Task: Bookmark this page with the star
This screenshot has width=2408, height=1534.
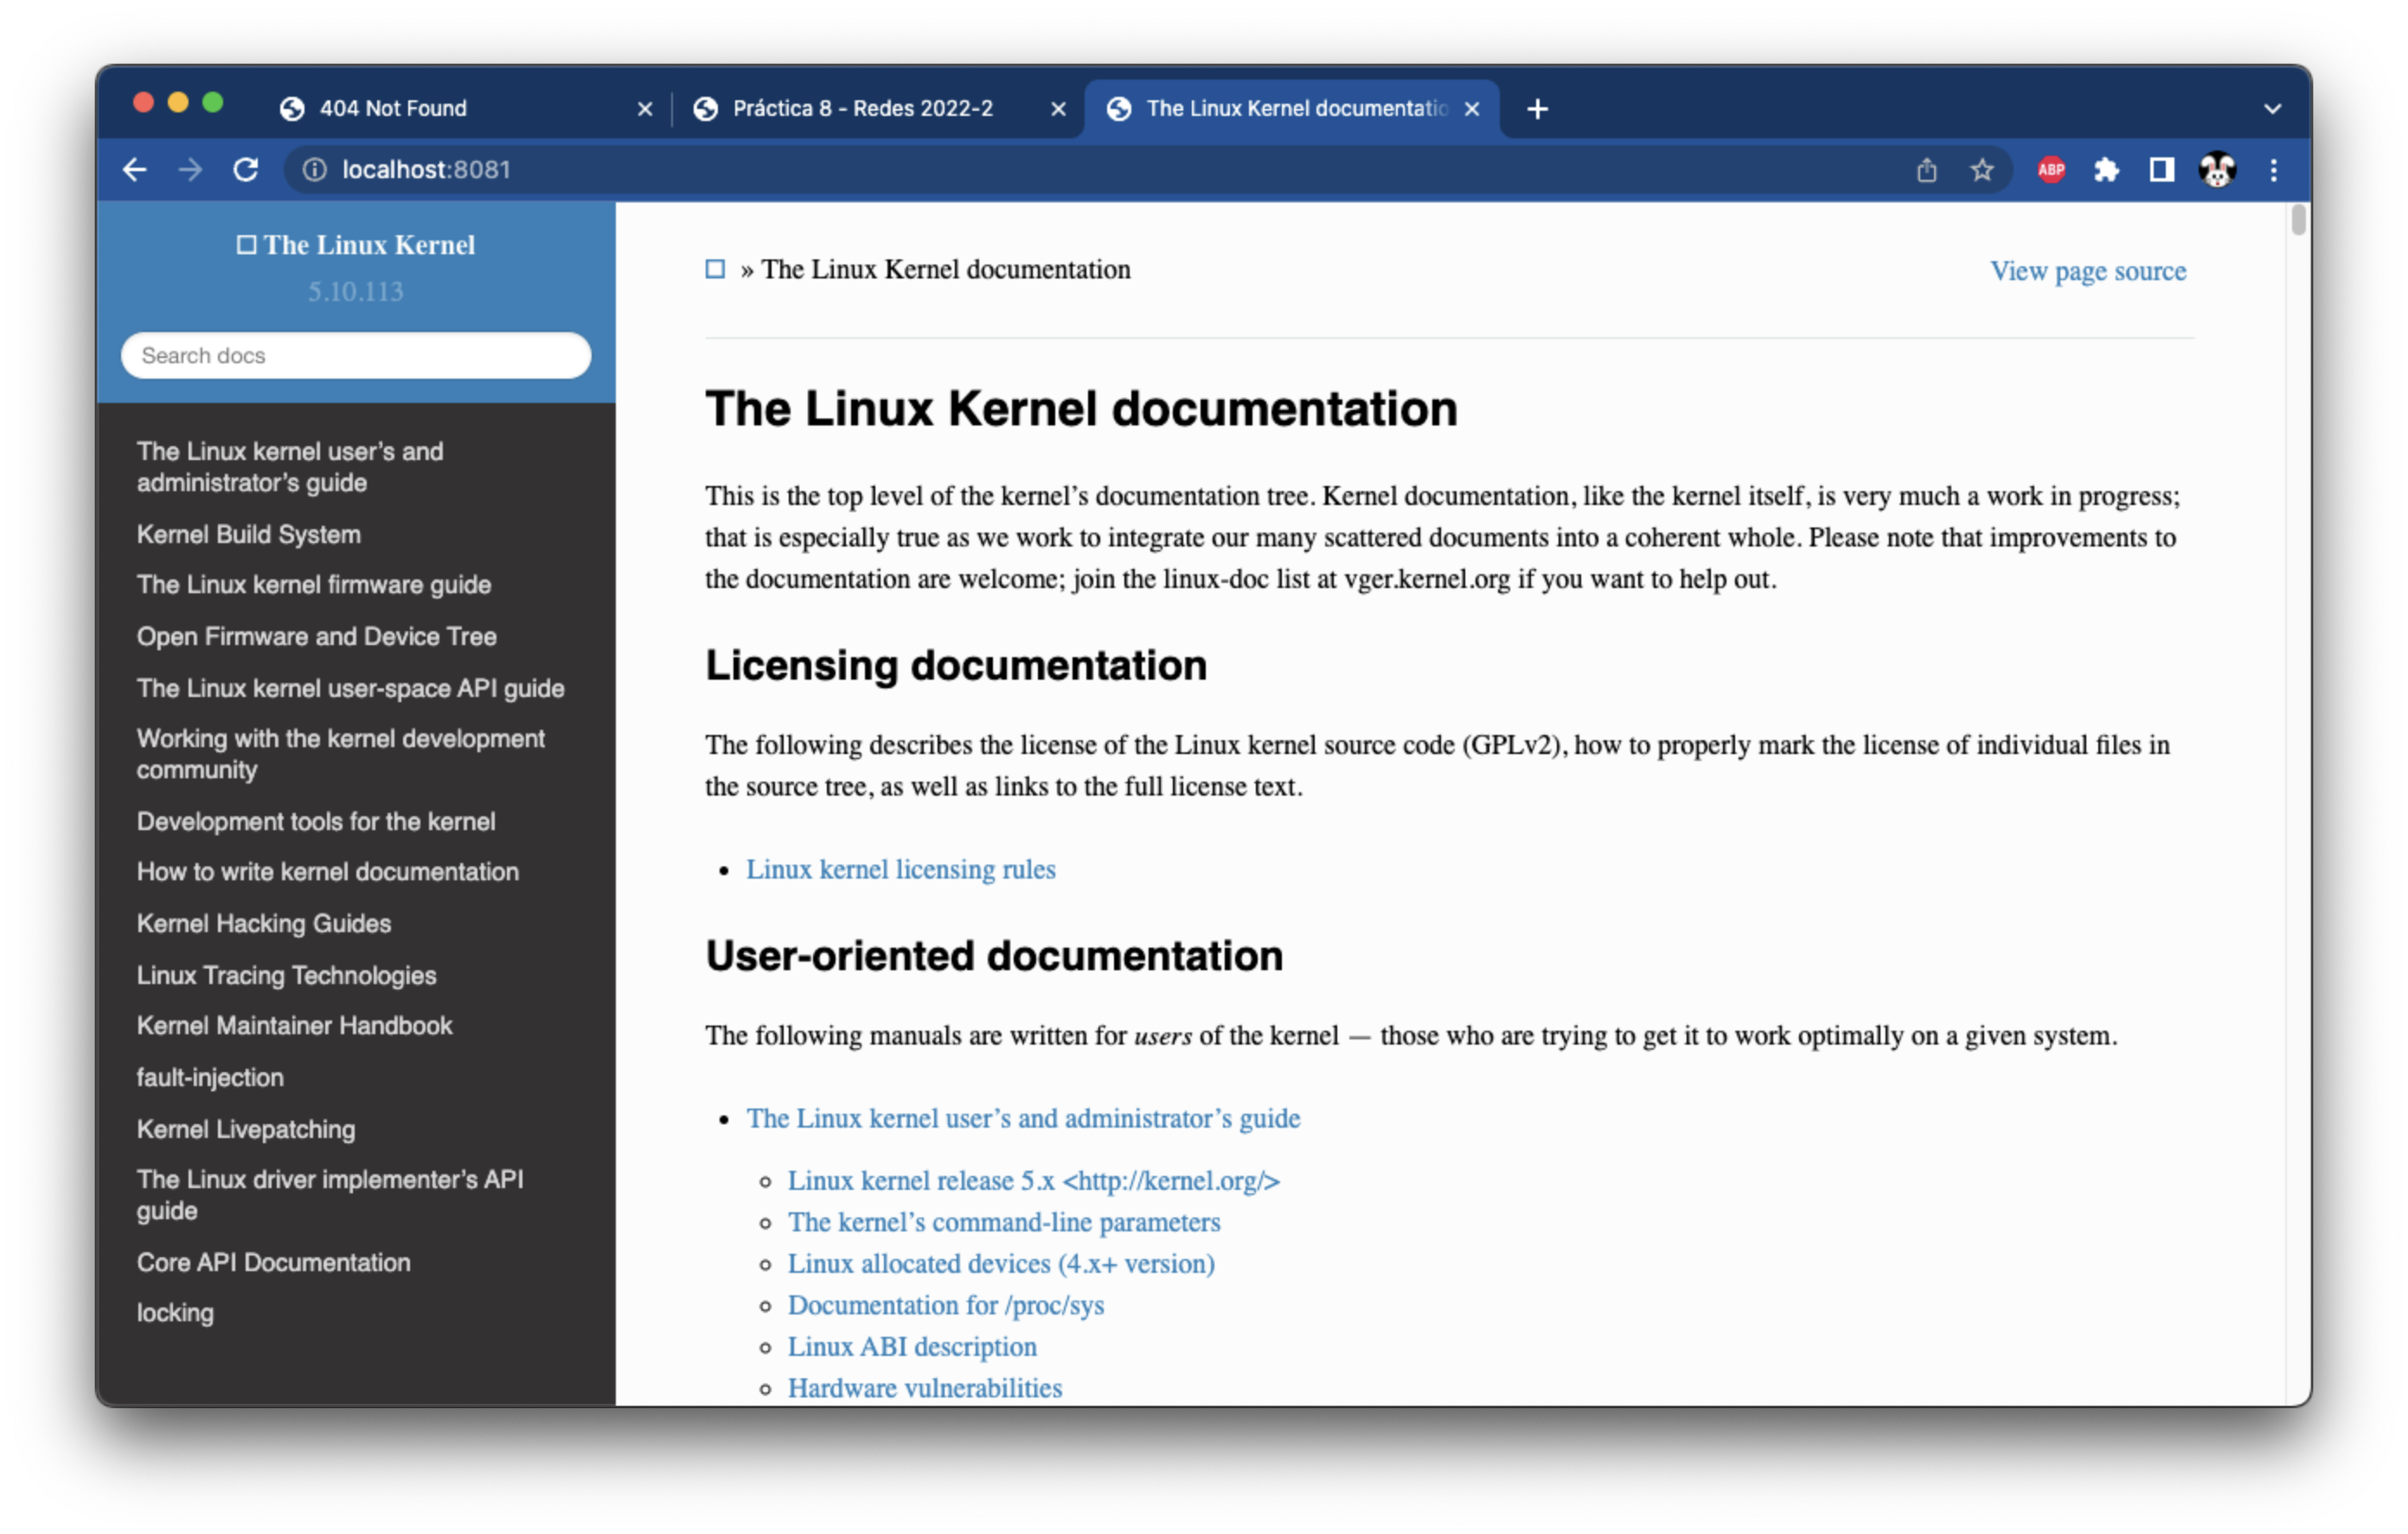Action: click(x=1981, y=170)
